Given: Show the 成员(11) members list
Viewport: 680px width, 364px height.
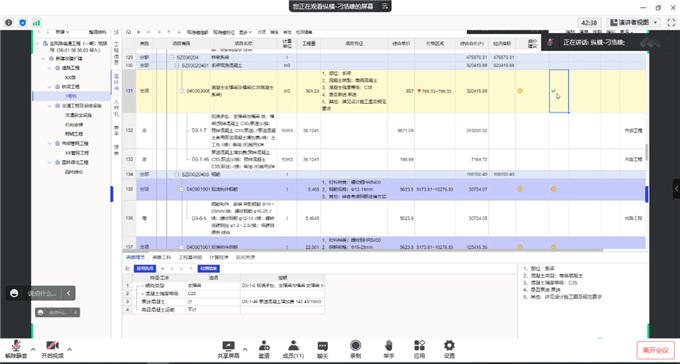Looking at the screenshot, I should pyautogui.click(x=294, y=349).
